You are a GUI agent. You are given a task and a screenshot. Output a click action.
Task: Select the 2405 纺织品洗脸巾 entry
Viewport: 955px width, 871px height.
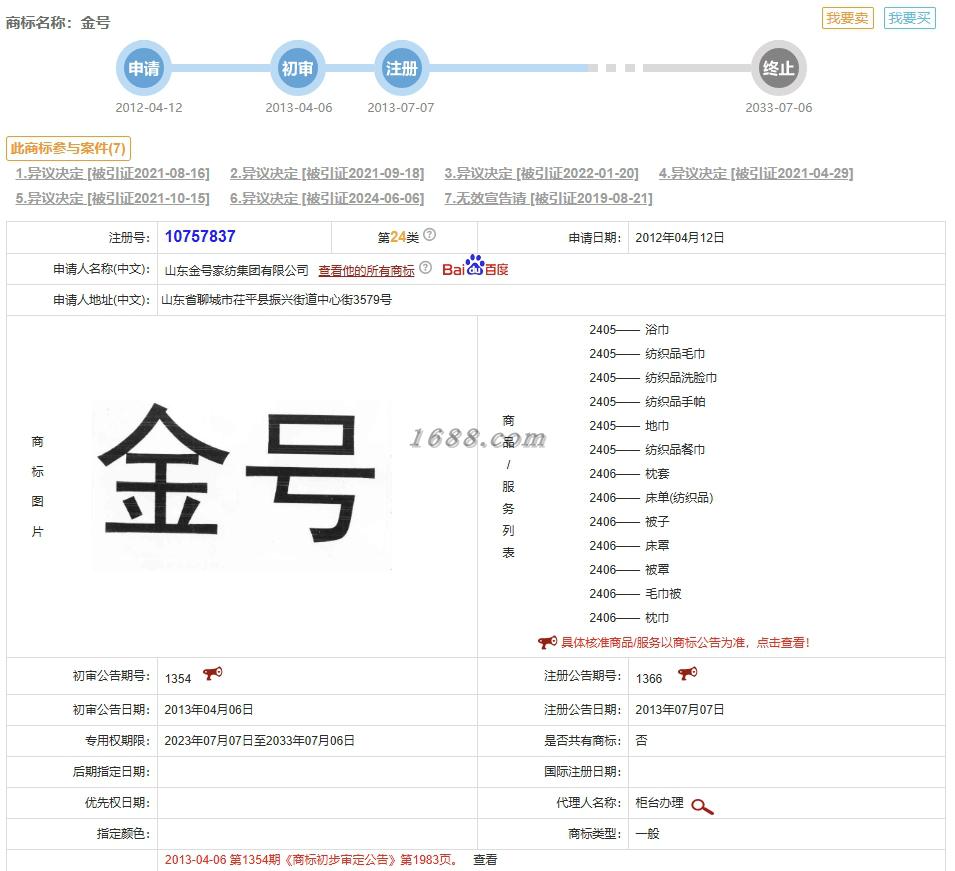(x=653, y=378)
